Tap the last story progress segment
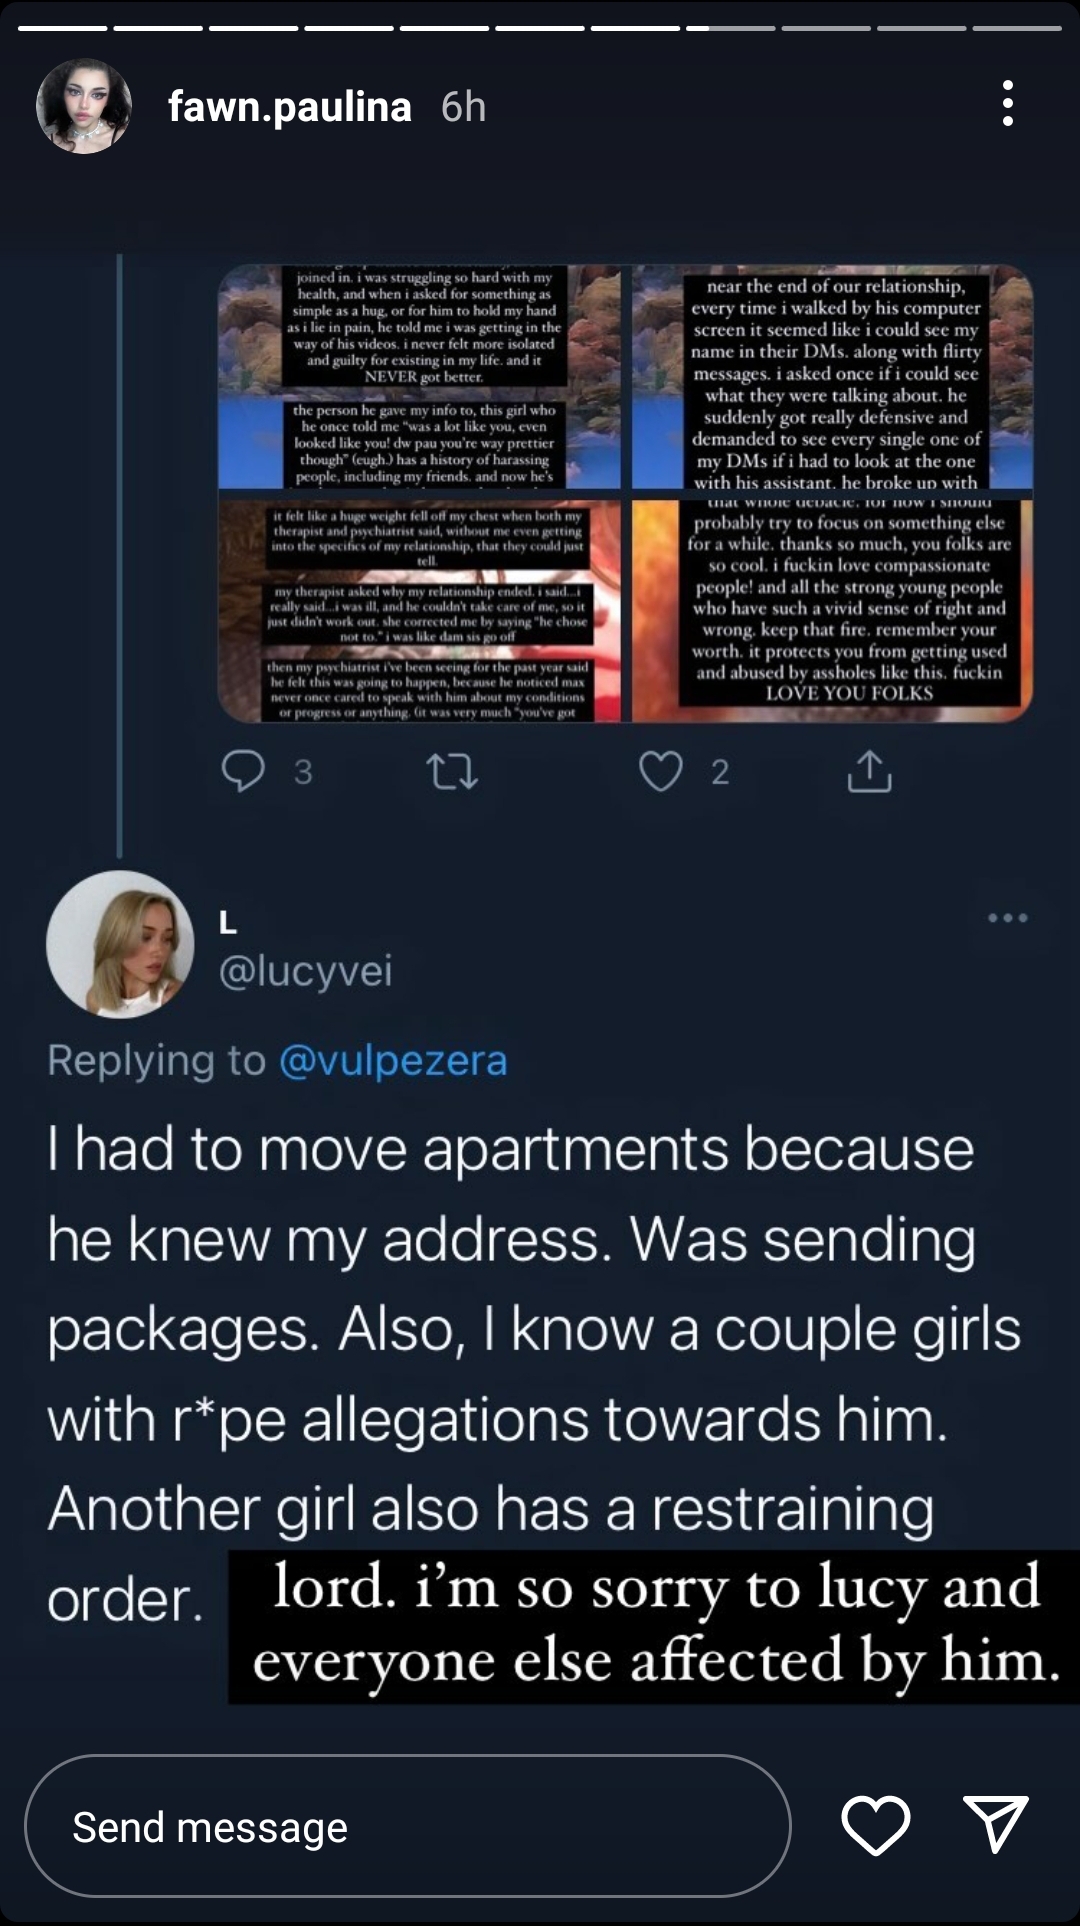 [1017, 28]
